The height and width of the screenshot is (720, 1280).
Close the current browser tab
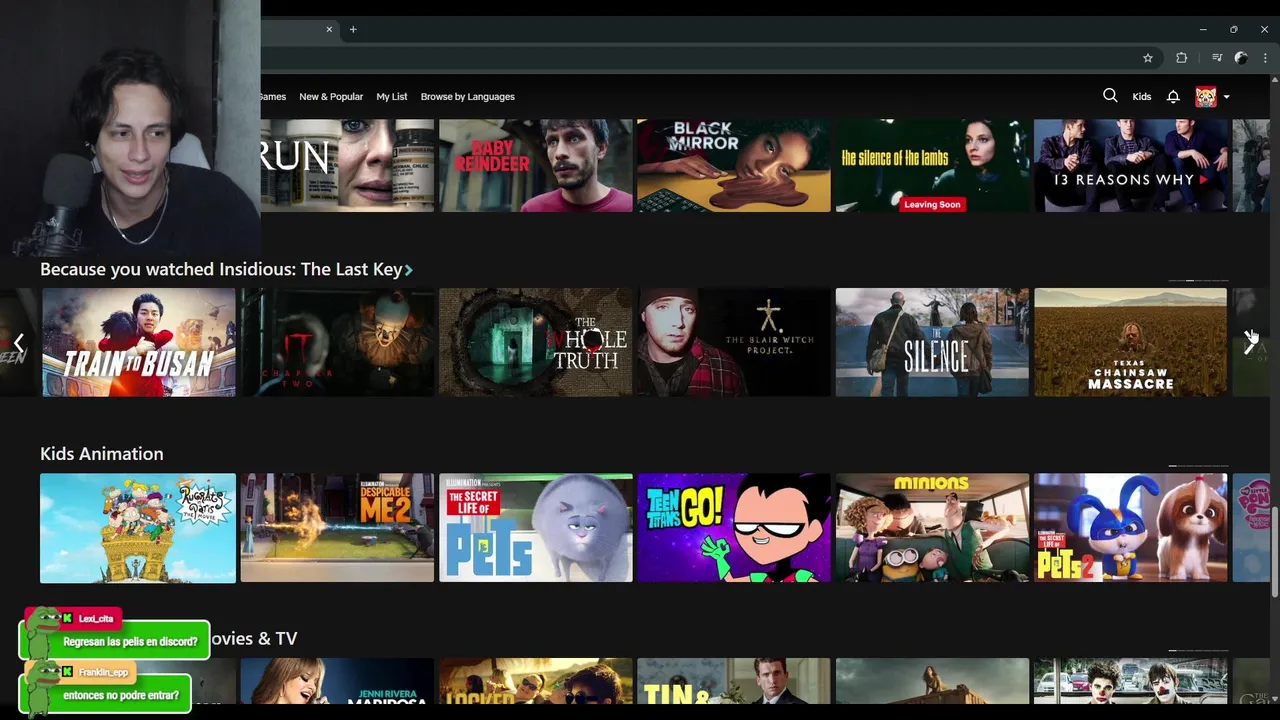[x=329, y=29]
